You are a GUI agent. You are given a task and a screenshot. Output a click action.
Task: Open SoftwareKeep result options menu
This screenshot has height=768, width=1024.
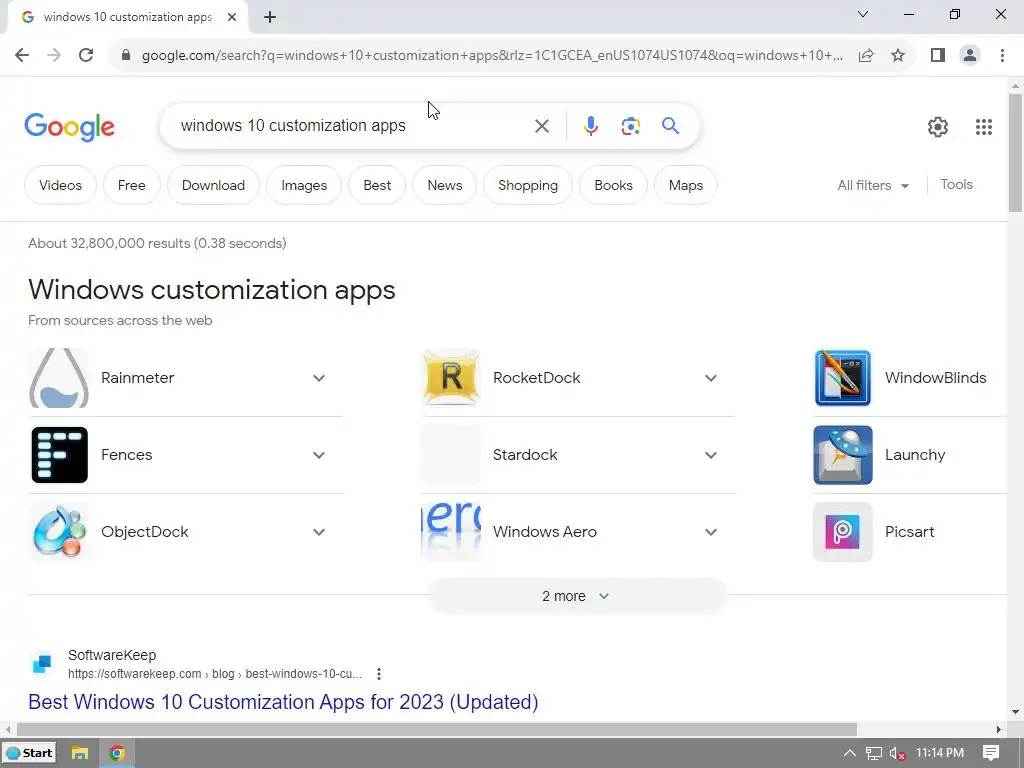[x=379, y=674]
